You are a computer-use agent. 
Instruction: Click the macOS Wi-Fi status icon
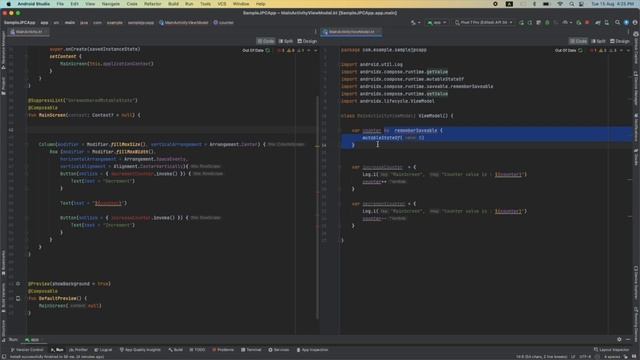pyautogui.click(x=560, y=4)
